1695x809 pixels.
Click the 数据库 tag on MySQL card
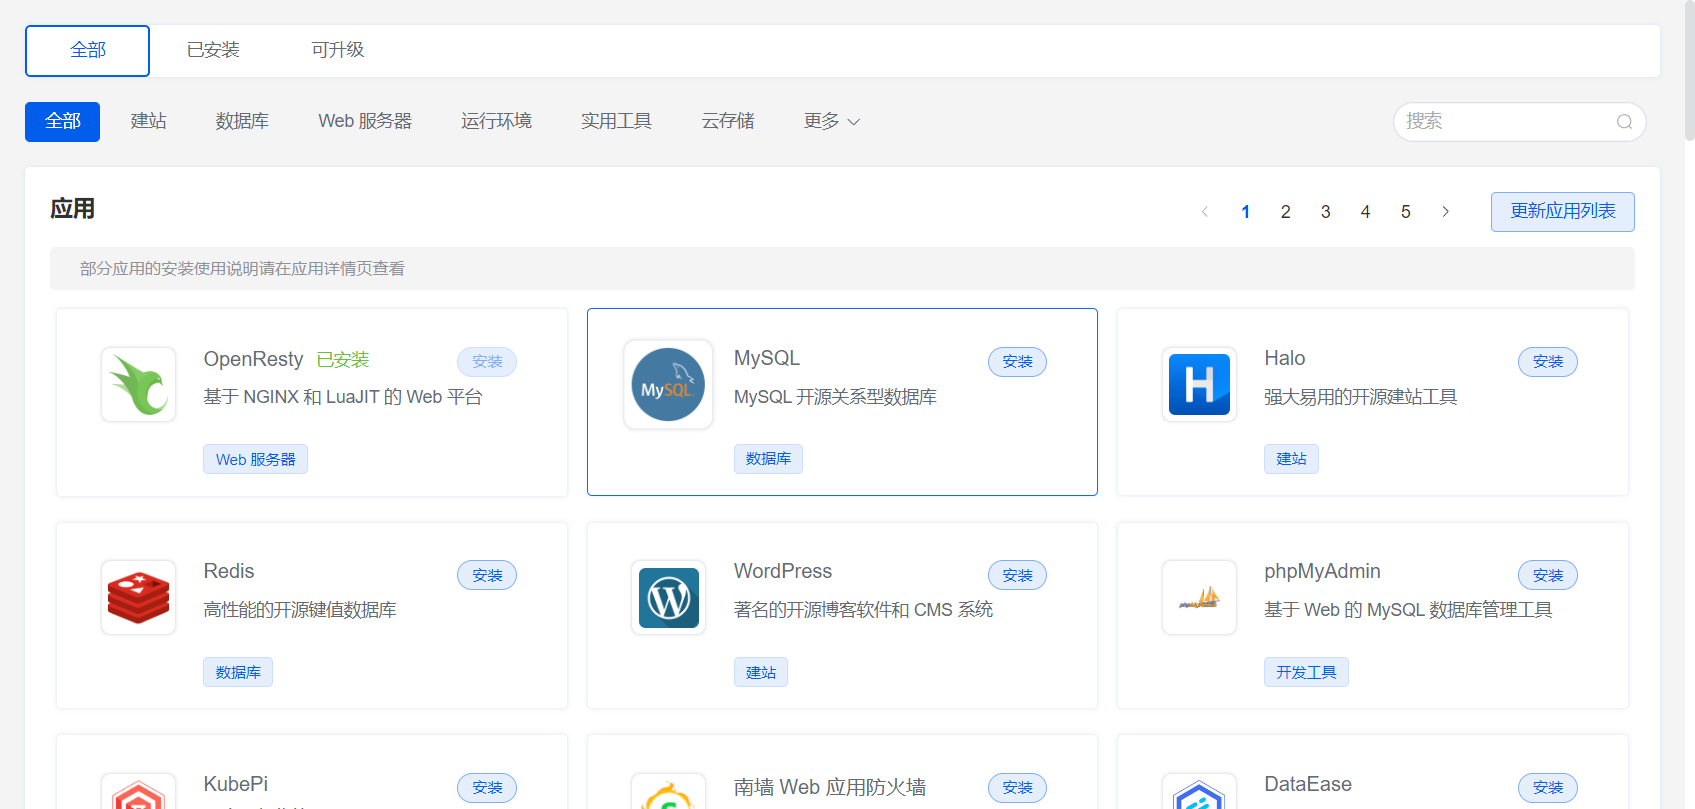pos(768,459)
